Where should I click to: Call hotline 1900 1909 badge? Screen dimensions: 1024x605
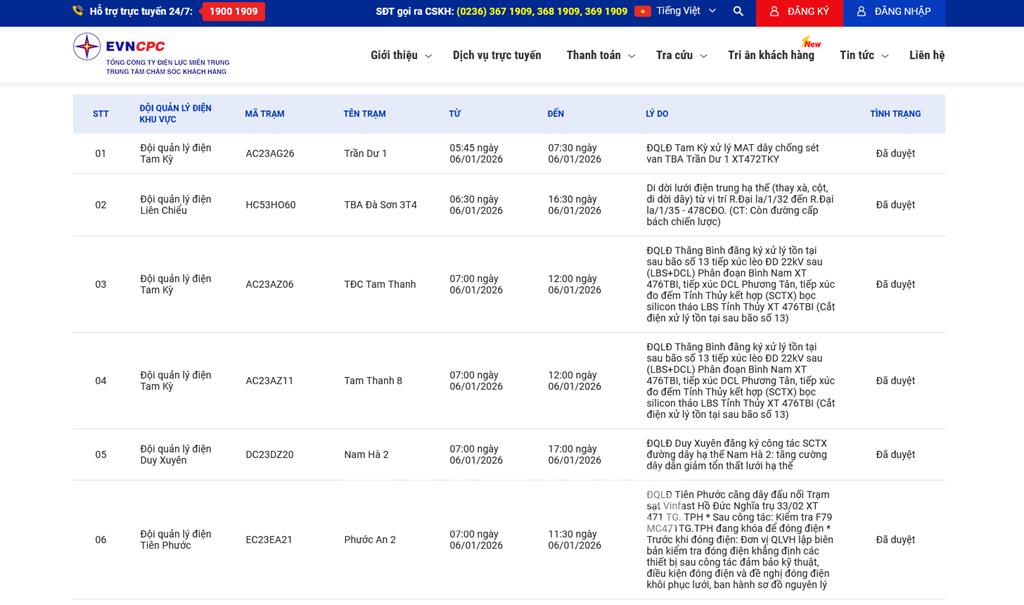tap(233, 11)
